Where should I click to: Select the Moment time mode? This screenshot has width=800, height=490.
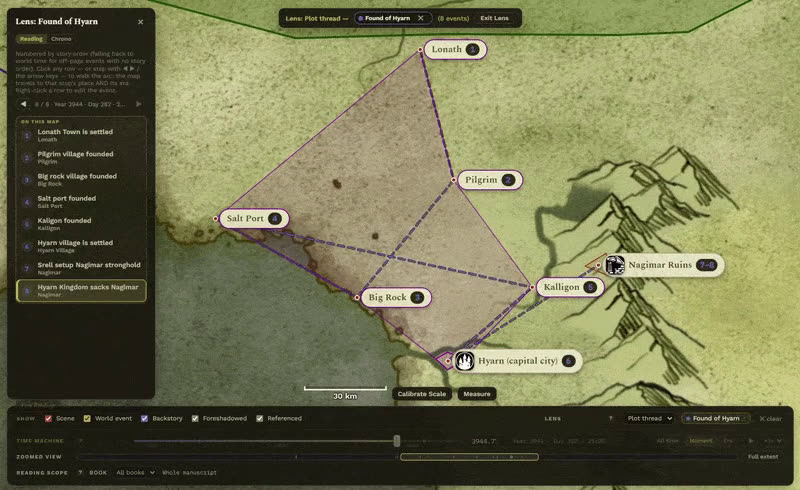coord(701,440)
